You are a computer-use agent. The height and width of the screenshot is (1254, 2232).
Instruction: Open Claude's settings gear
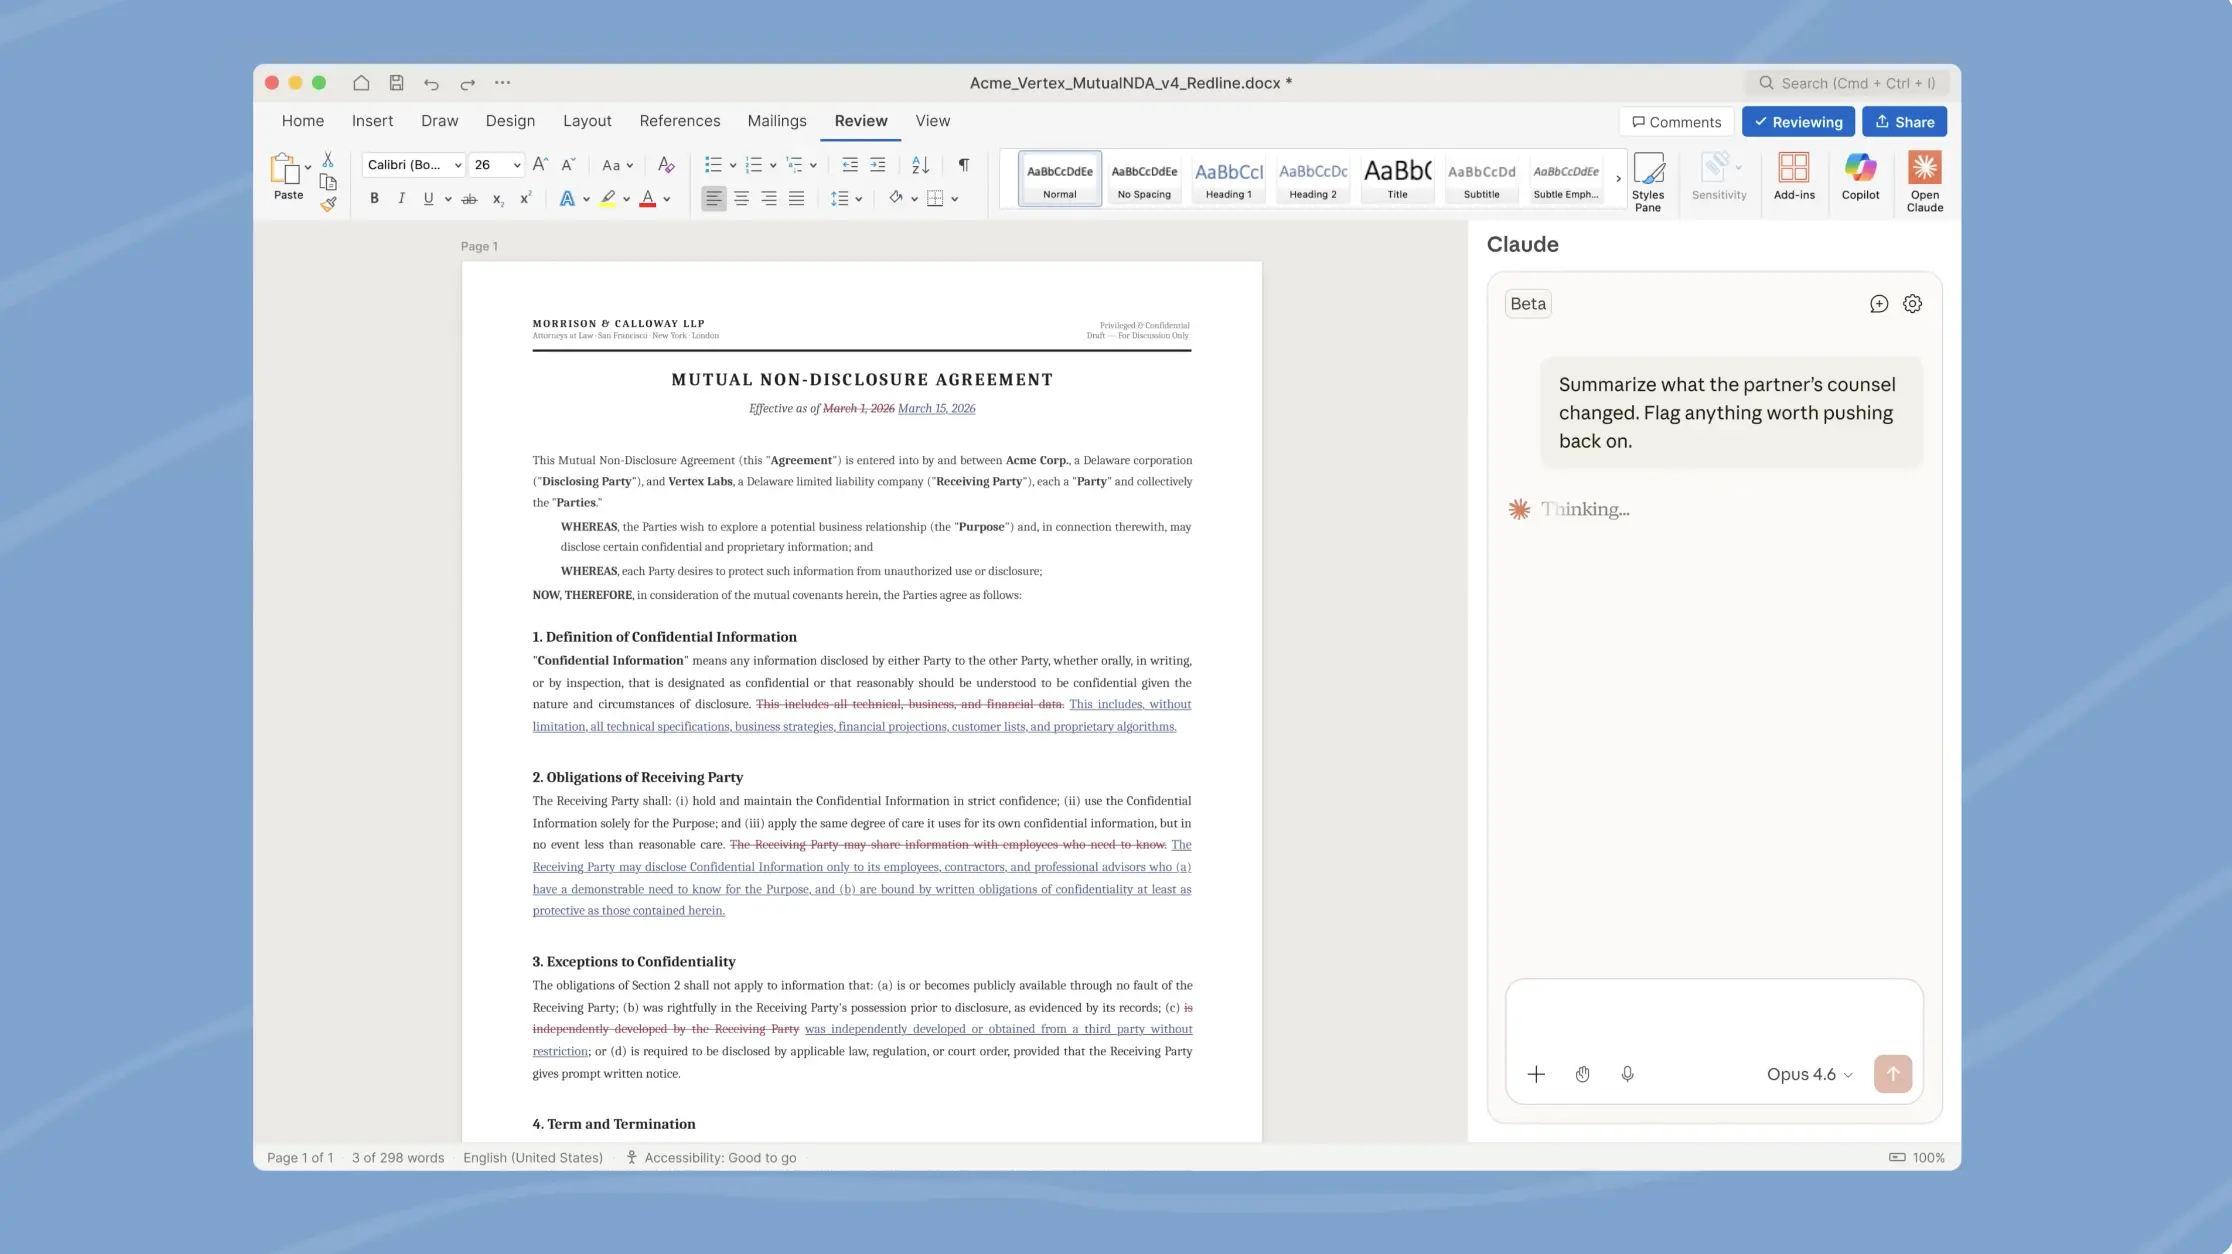tap(1912, 303)
